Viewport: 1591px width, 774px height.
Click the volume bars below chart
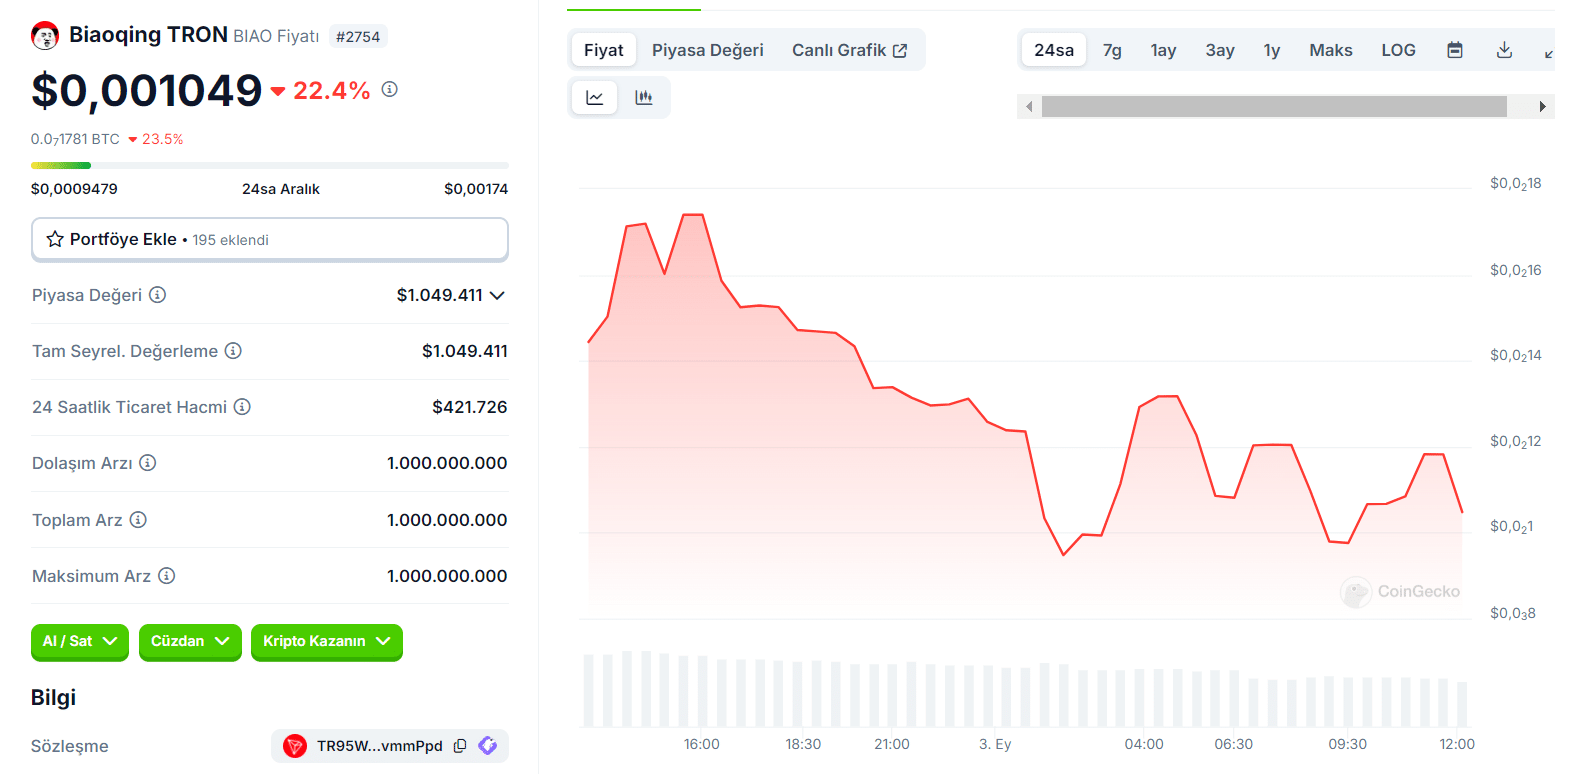point(1025,690)
